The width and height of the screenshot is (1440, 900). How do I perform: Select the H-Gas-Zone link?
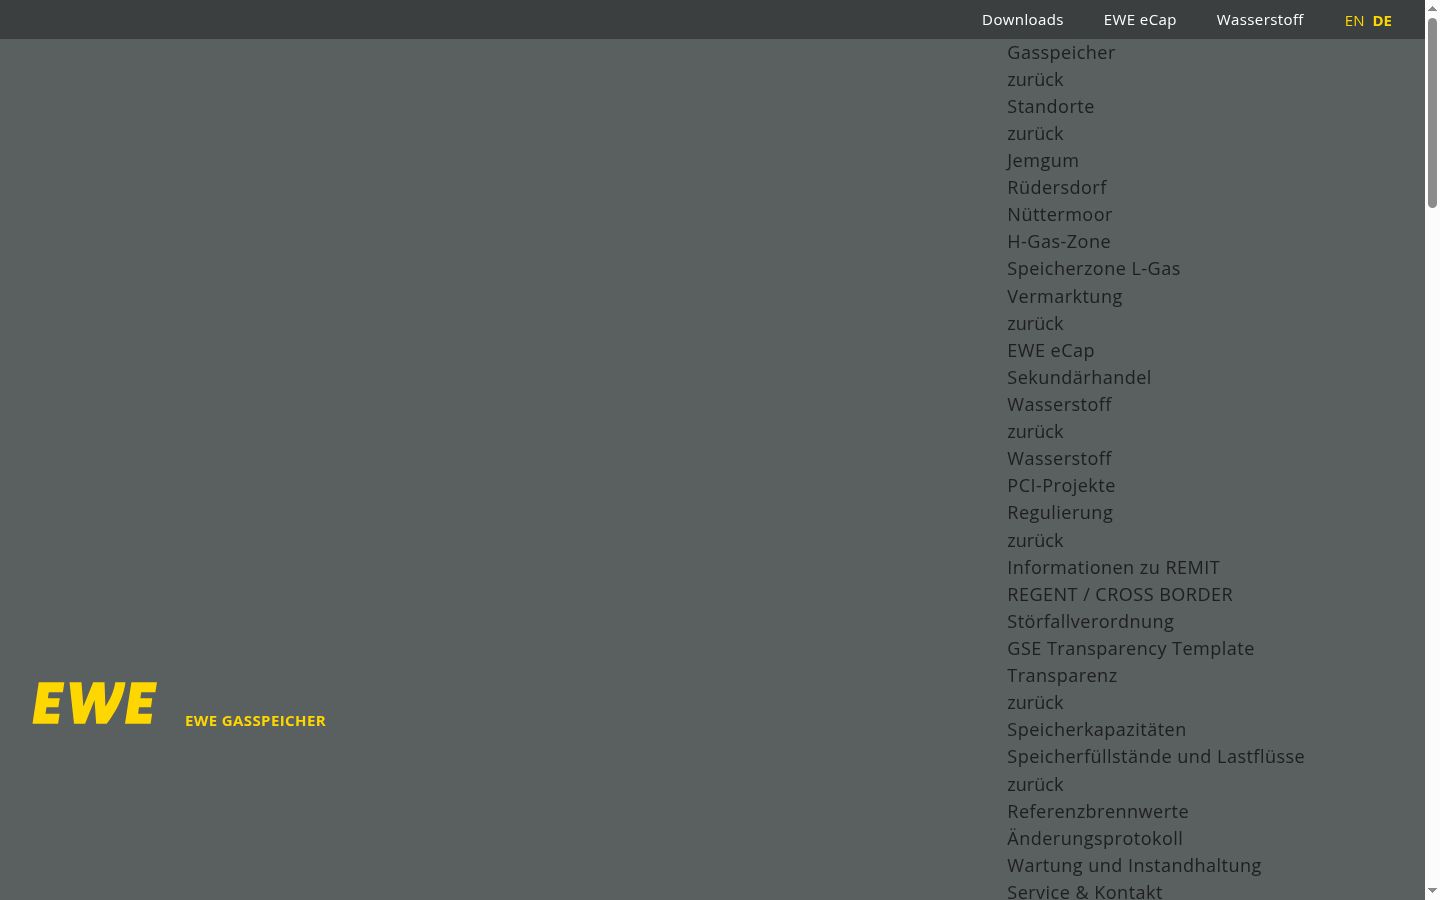pos(1058,242)
